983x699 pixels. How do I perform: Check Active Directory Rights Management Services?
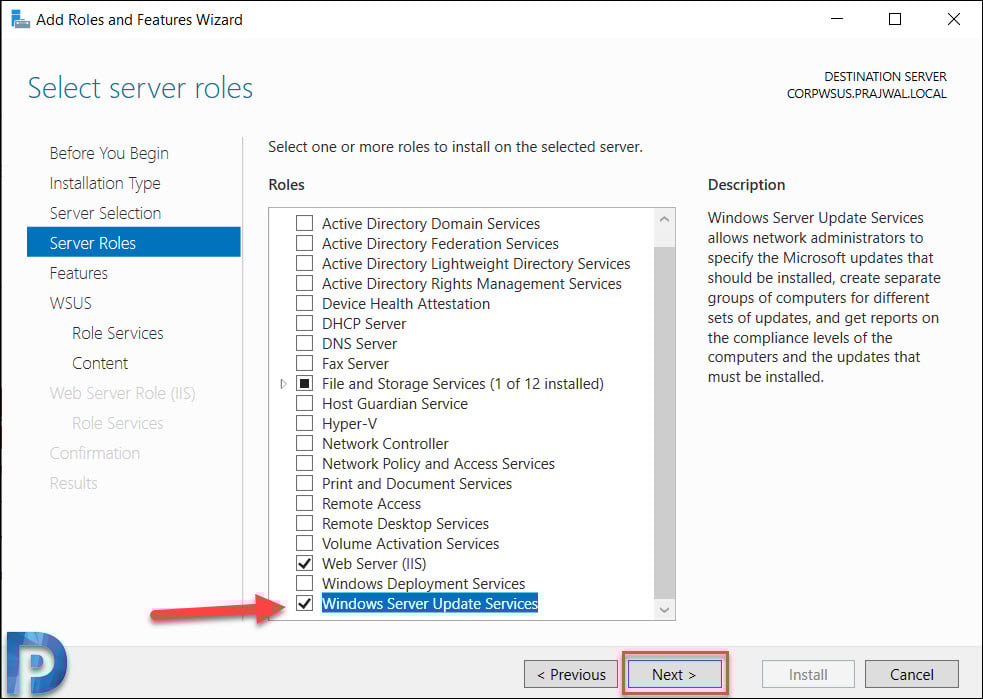click(305, 283)
